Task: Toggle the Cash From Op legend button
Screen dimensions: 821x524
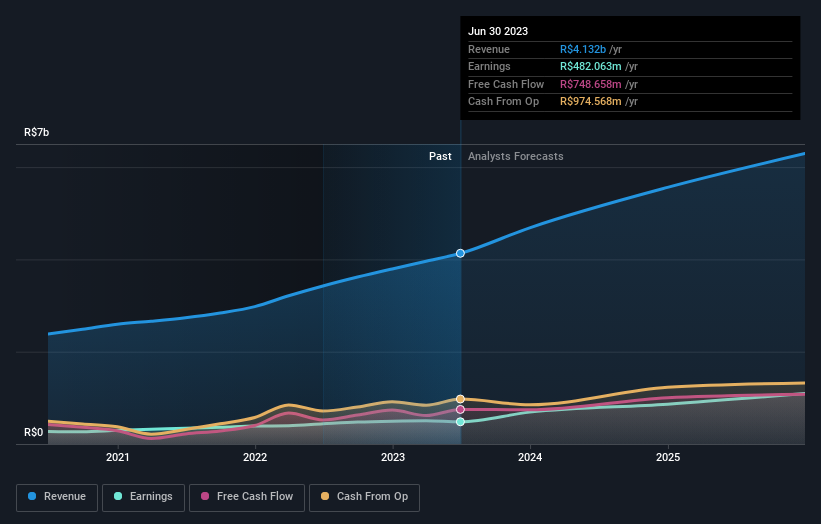Action: click(x=364, y=497)
